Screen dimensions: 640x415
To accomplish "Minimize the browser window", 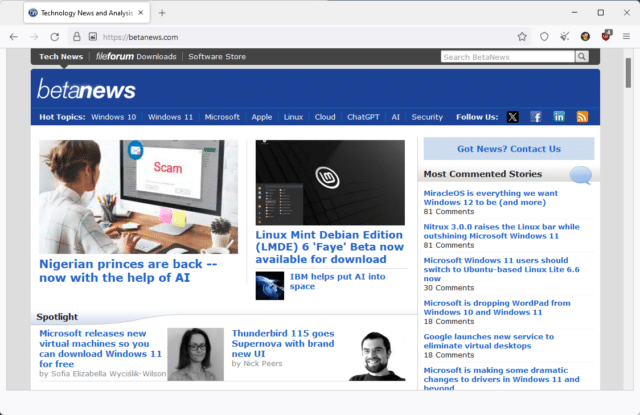I will 574,13.
